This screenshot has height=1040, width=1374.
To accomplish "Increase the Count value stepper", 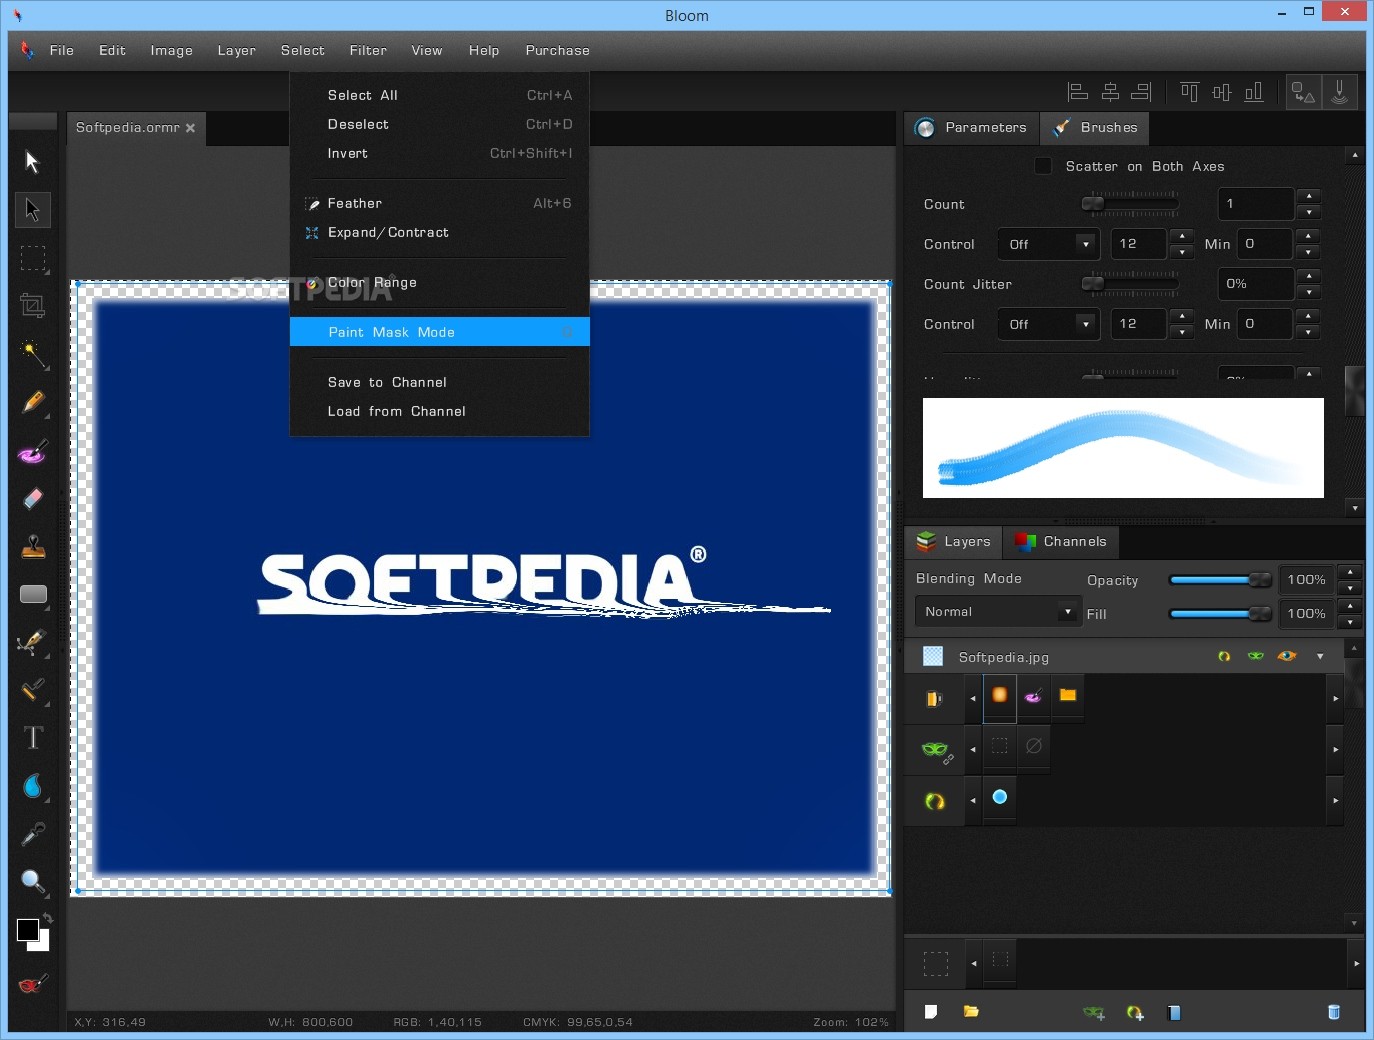I will point(1309,196).
